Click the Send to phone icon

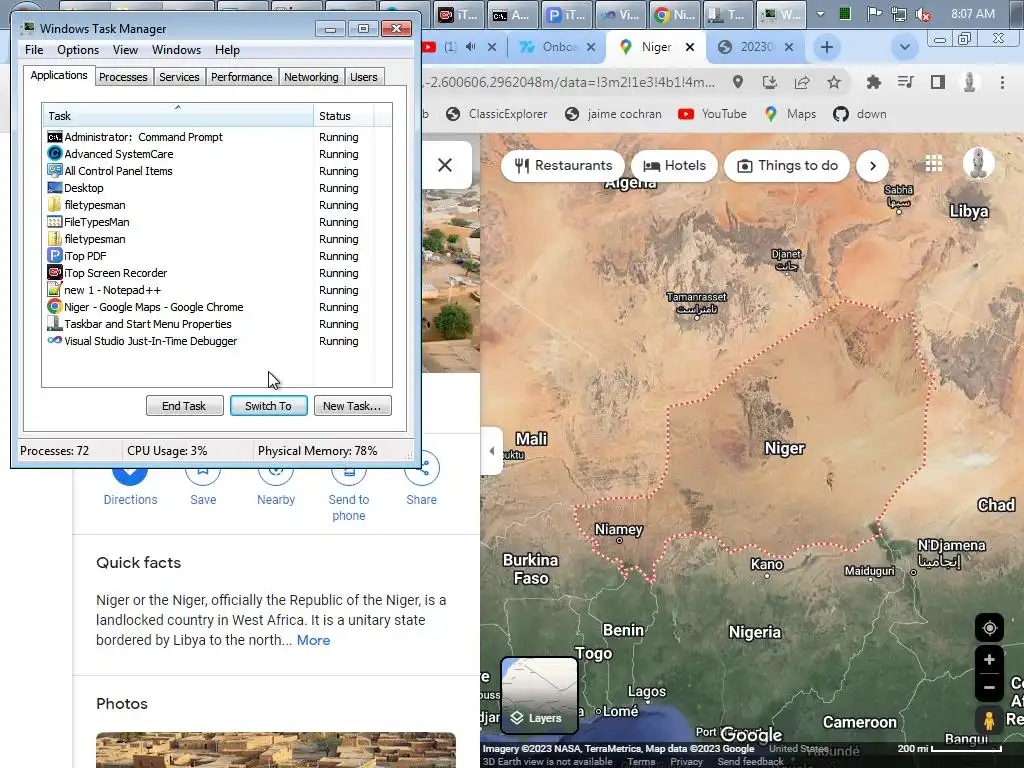tap(349, 472)
